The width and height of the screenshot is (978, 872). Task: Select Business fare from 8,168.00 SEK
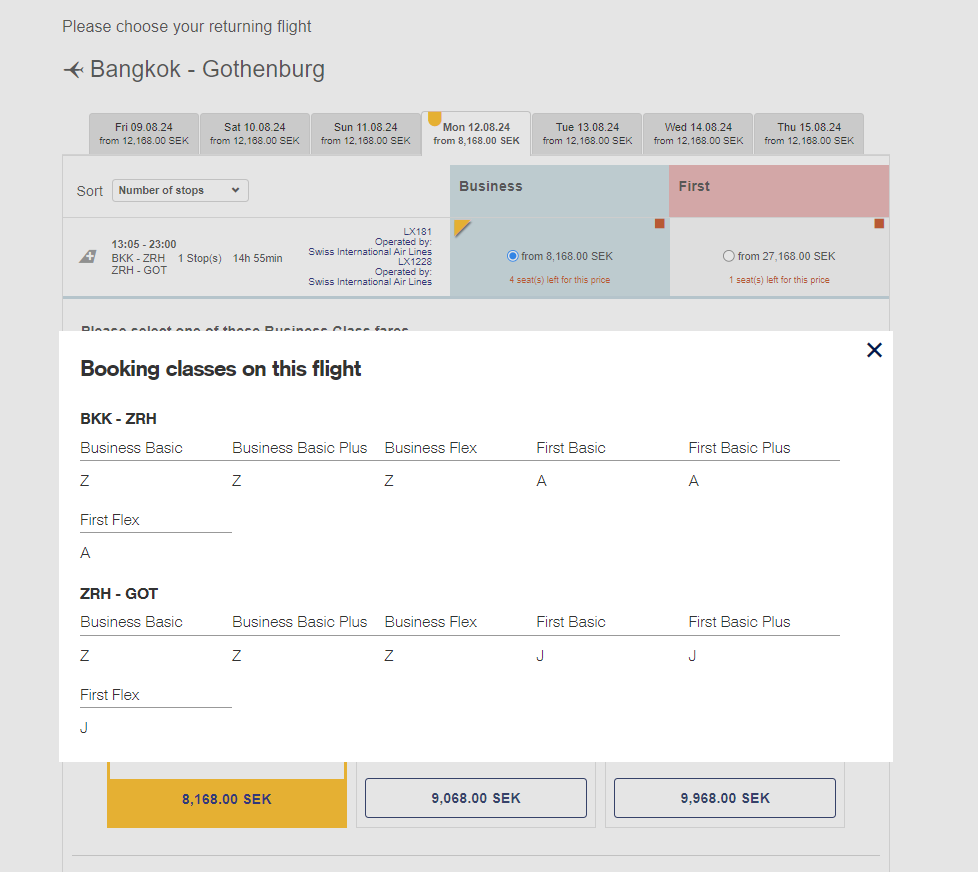tap(513, 256)
